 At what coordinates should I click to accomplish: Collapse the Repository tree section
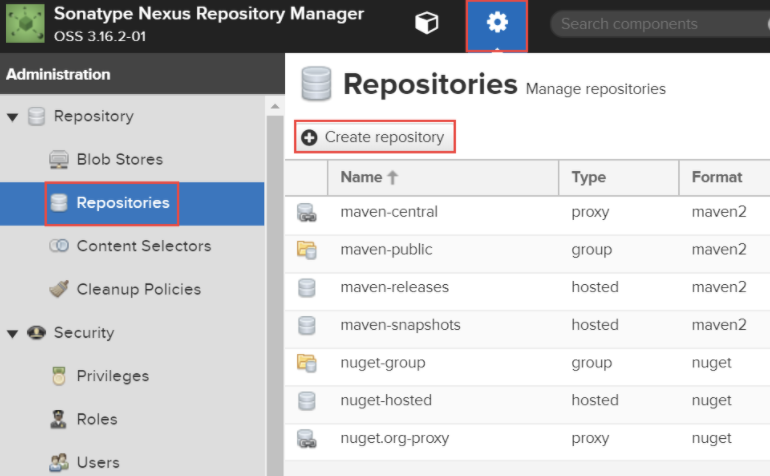point(13,117)
